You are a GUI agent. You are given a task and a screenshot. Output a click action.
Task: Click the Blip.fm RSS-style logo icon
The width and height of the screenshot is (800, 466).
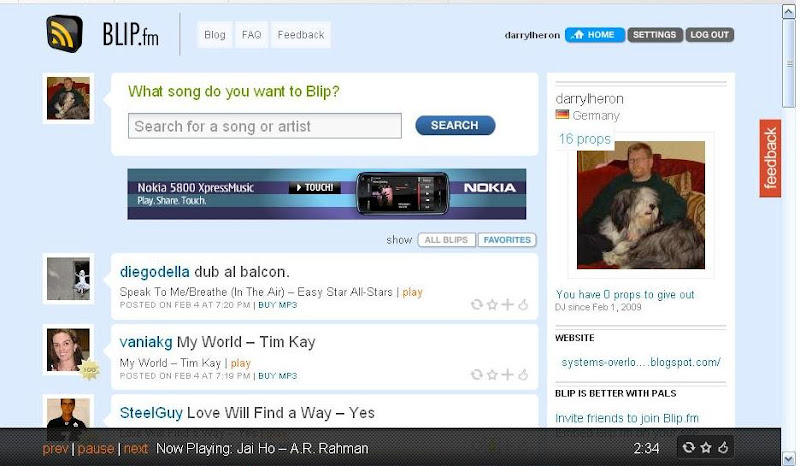(64, 34)
